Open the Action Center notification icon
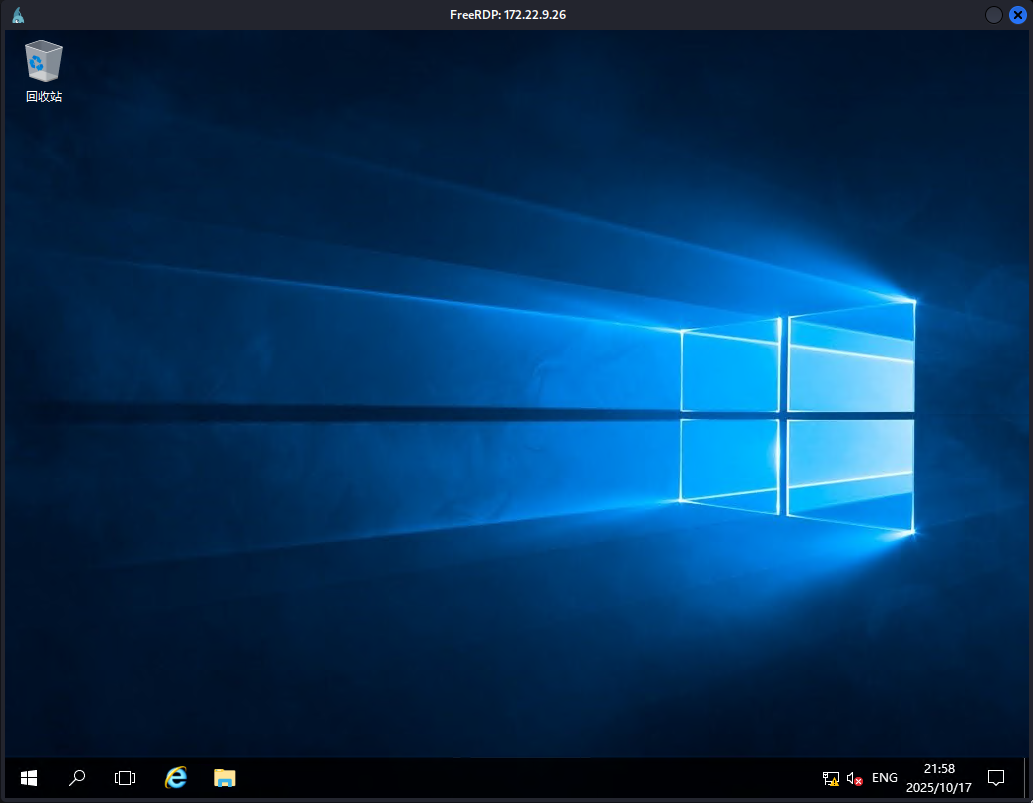Viewport: 1033px width, 803px height. coord(995,778)
